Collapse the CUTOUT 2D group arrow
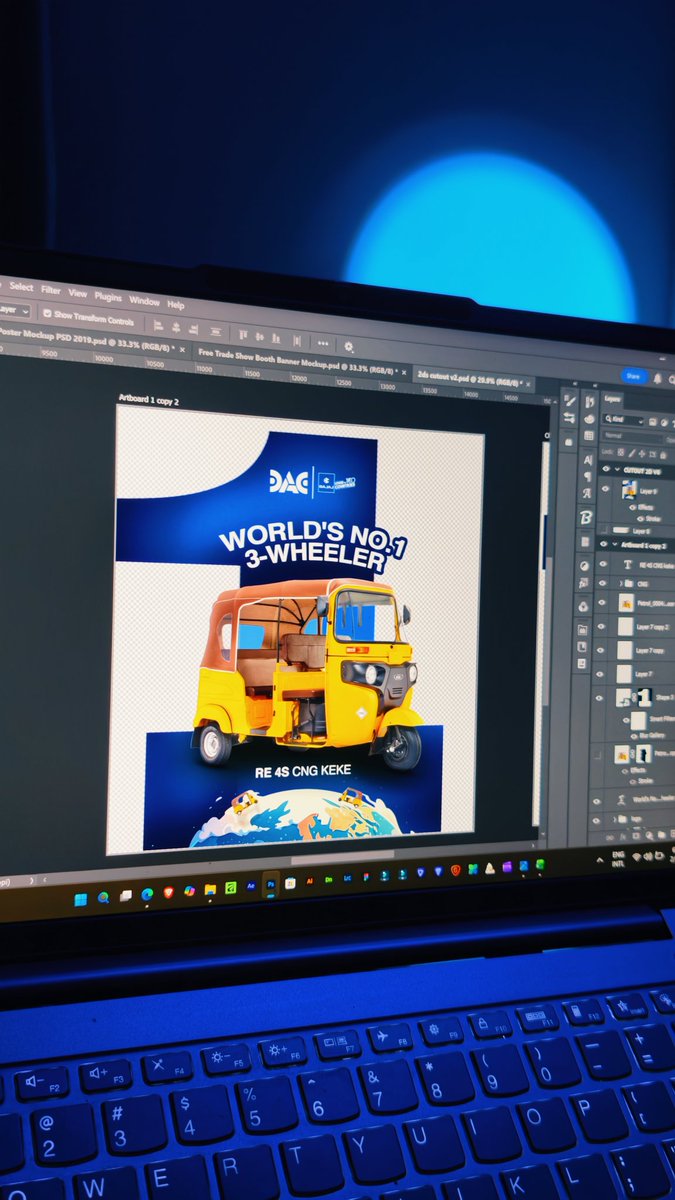 [617, 469]
